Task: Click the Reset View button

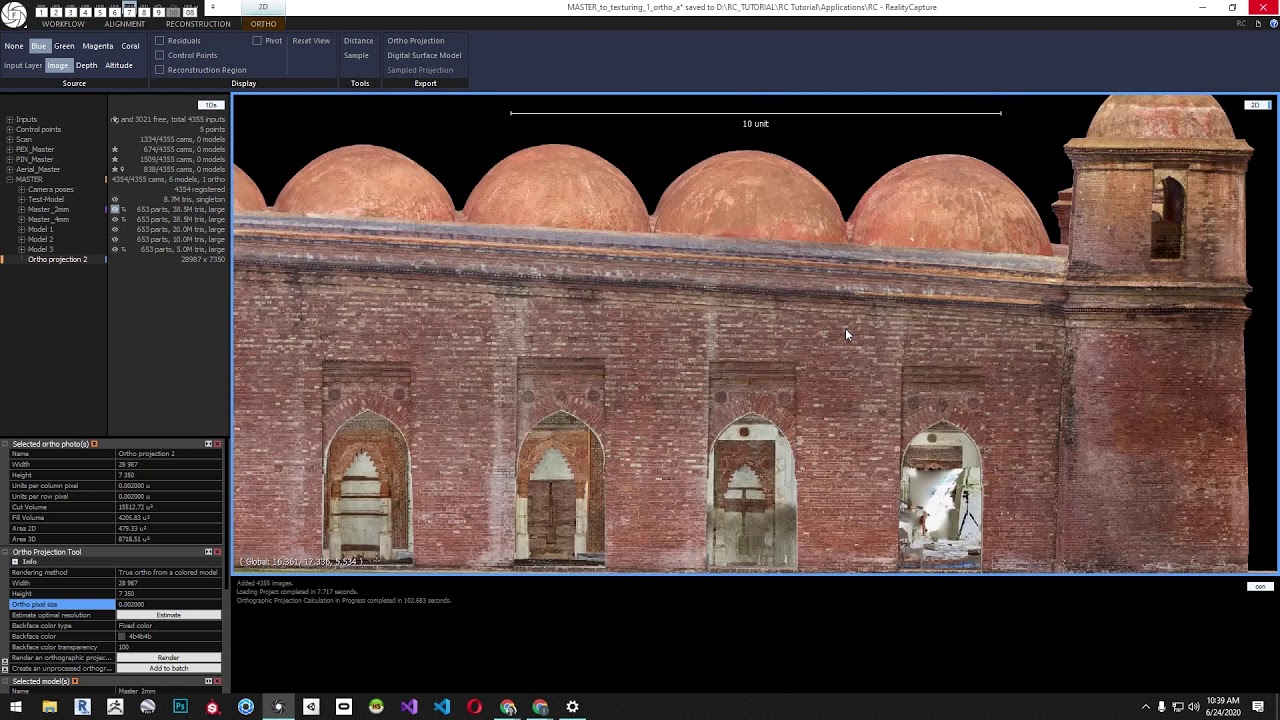Action: pos(311,41)
